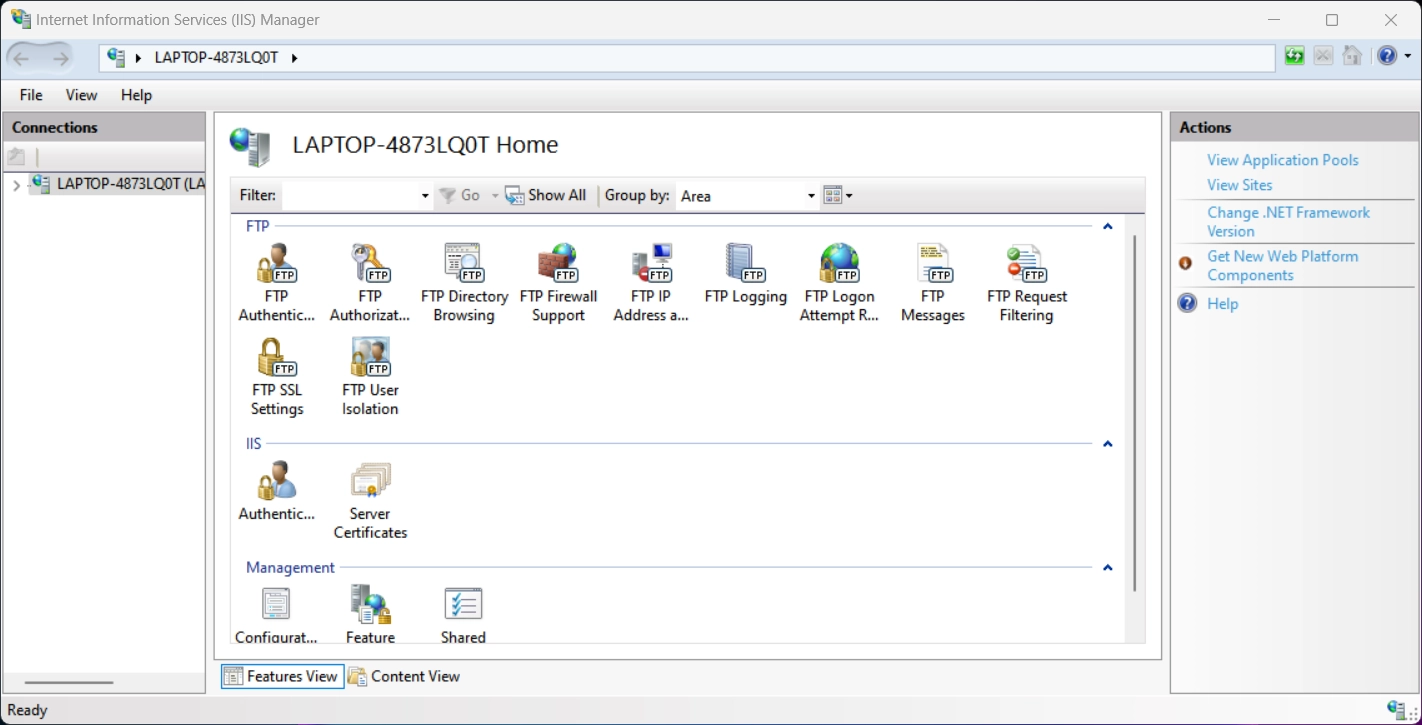This screenshot has width=1422, height=725.
Task: Click Get New Web Platform Components link
Action: [1282, 266]
